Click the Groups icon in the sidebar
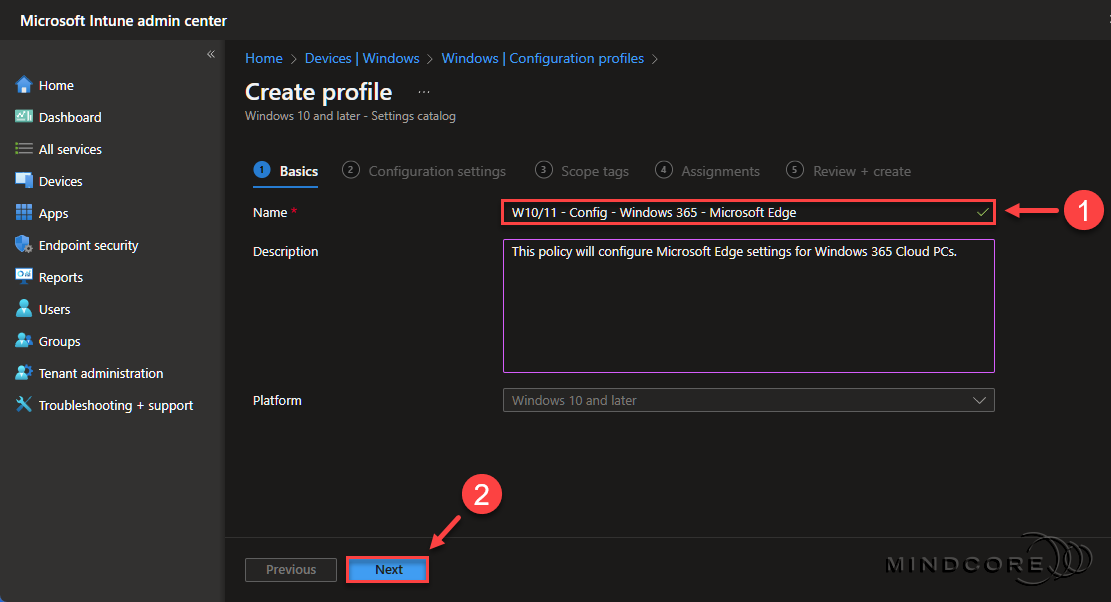Viewport: 1111px width, 602px height. coord(24,341)
